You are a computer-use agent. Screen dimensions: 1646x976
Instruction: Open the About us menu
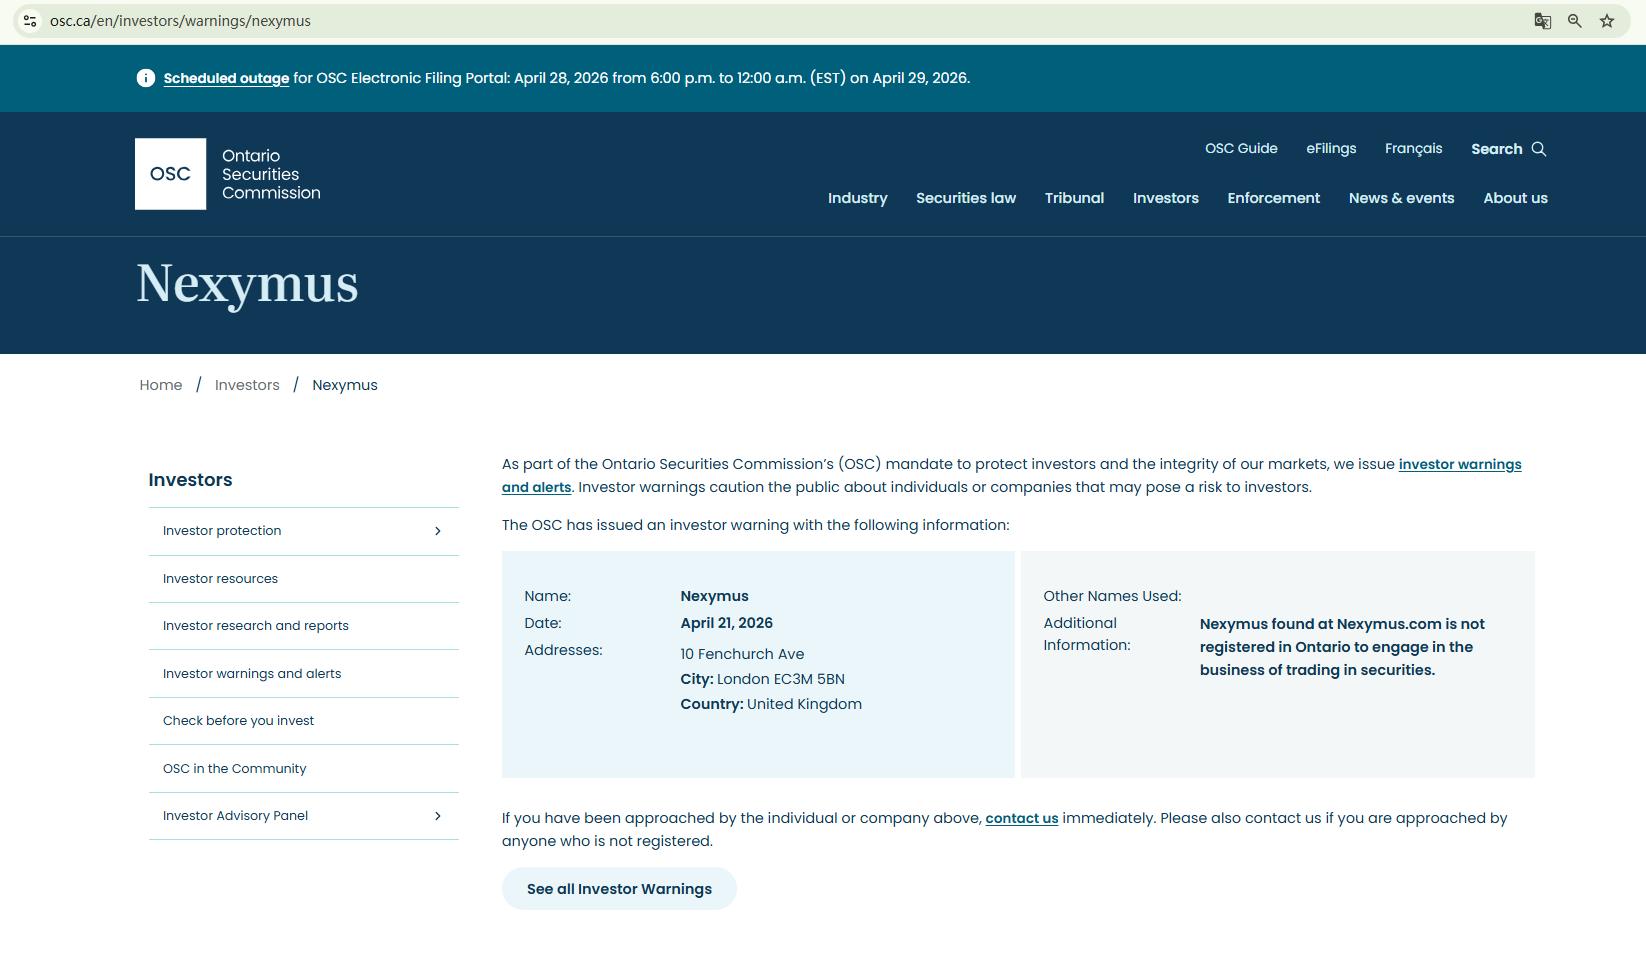tap(1516, 198)
